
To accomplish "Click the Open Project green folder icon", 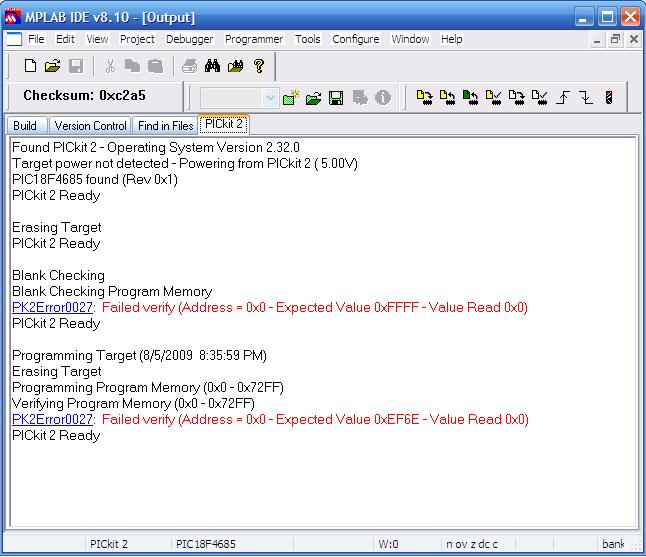I will pyautogui.click(x=313, y=98).
